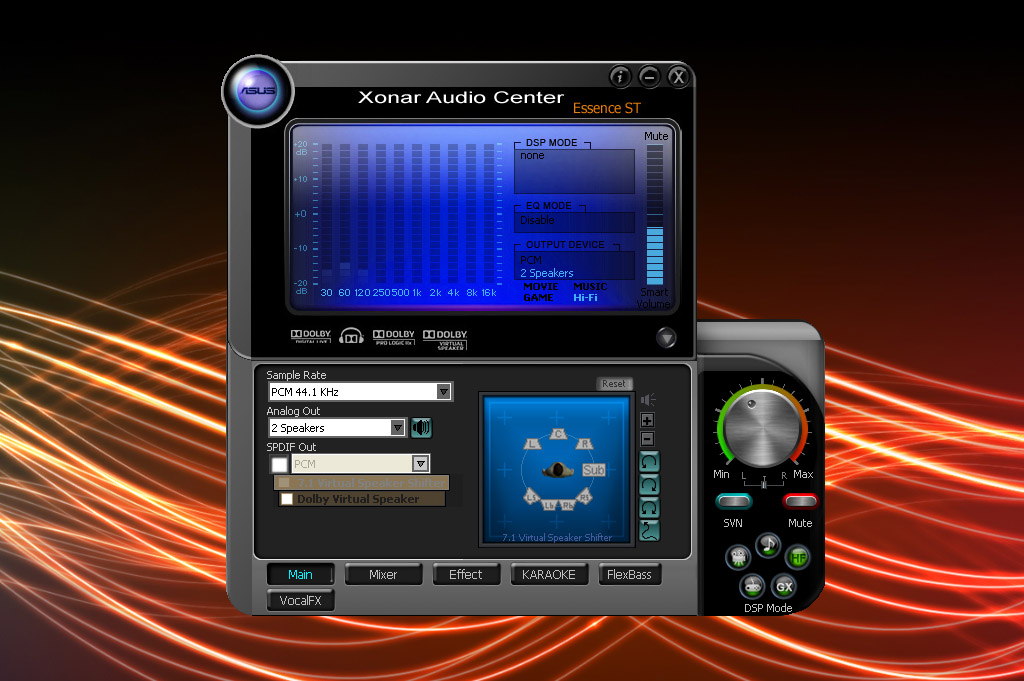
Task: Select the Movie DSP mode camera icon
Action: (738, 557)
